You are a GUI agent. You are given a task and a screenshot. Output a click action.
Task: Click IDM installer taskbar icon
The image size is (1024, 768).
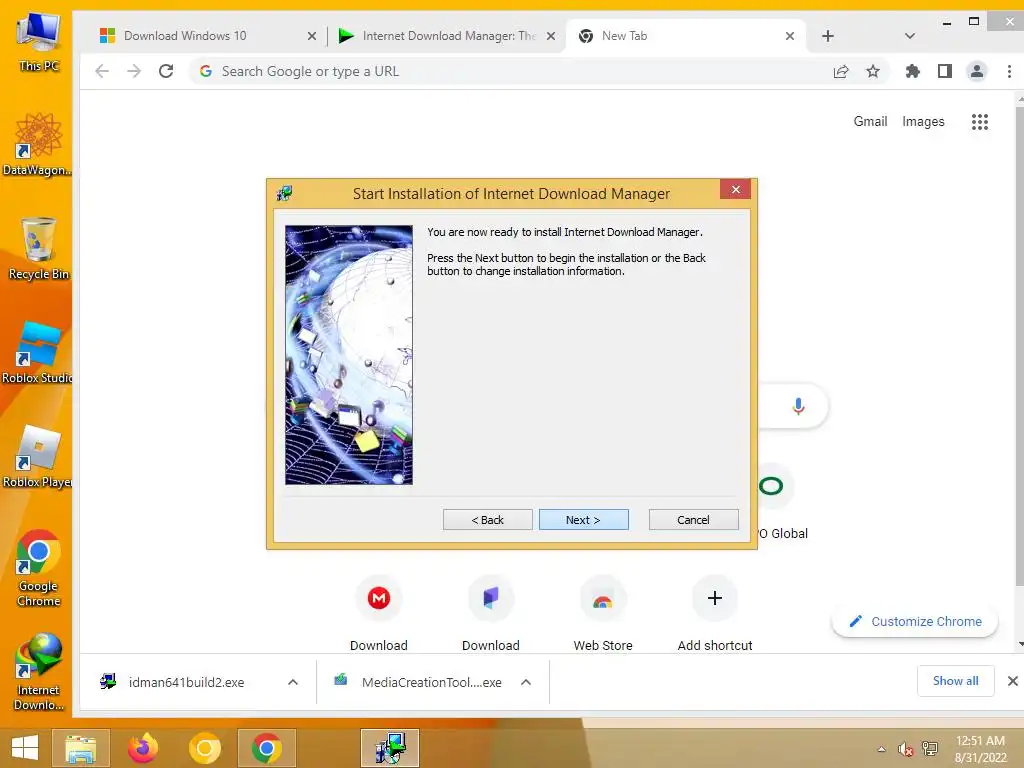390,748
